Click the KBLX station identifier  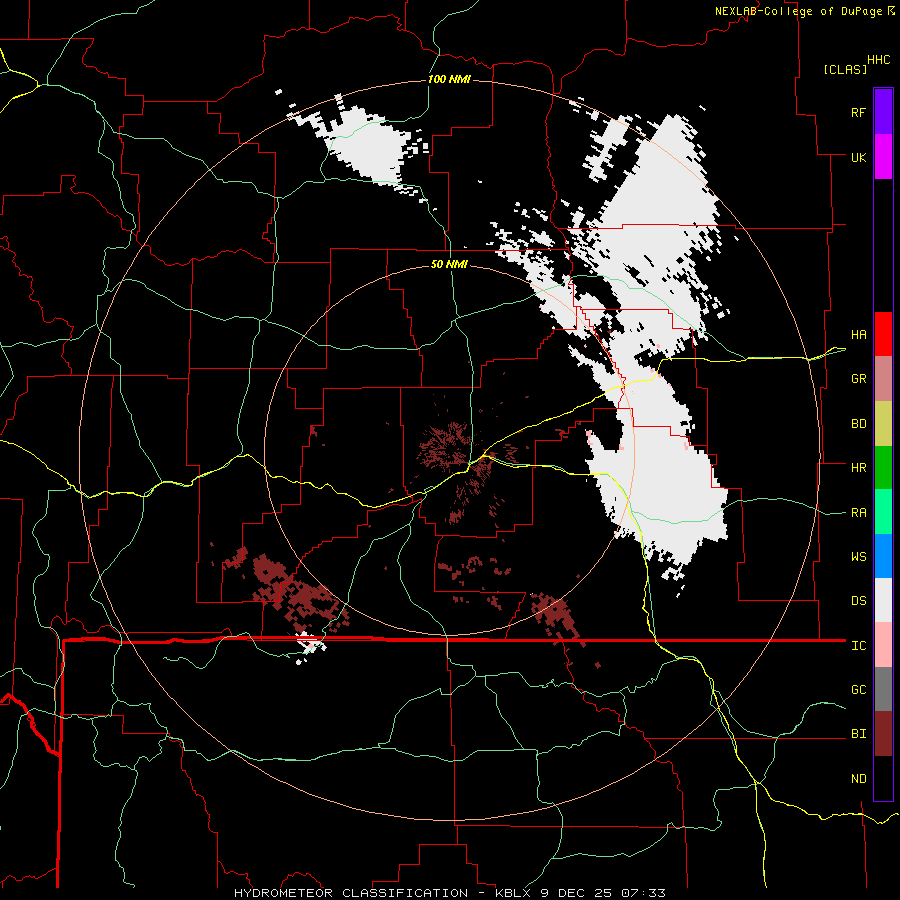tap(514, 893)
